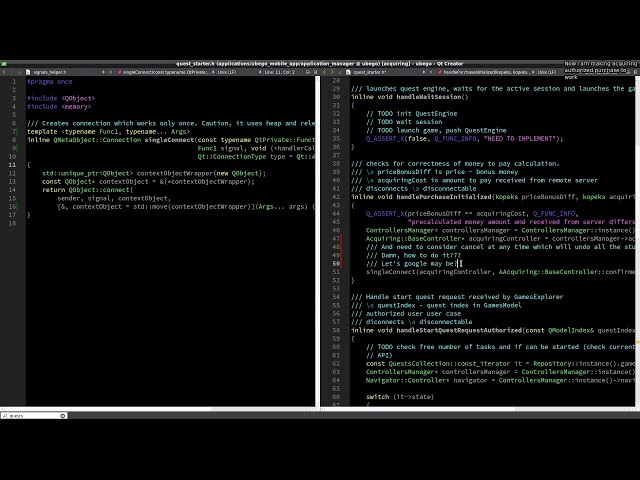
Task: Click the locator search field containing 'quests'
Action: click(x=35, y=416)
